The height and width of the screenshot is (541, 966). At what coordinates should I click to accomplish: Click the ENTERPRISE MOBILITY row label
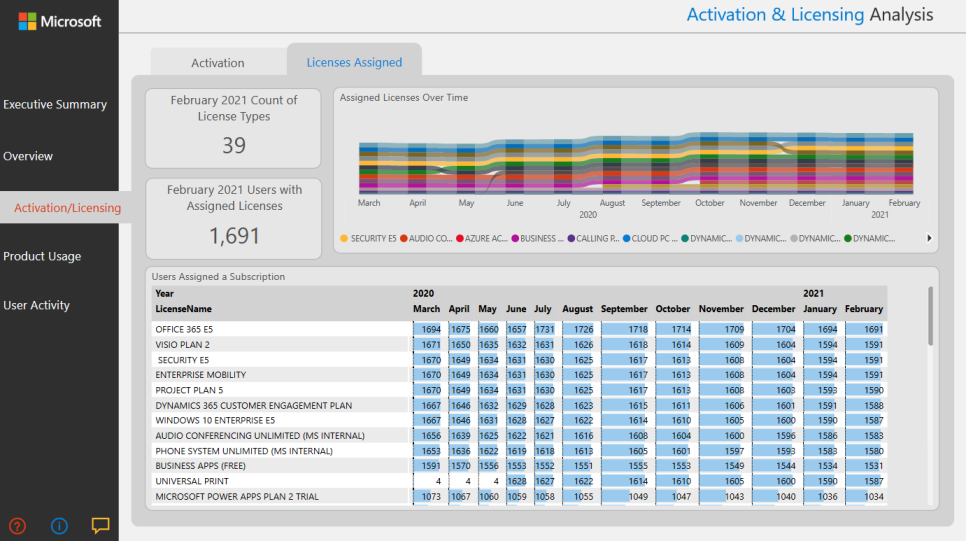click(201, 375)
